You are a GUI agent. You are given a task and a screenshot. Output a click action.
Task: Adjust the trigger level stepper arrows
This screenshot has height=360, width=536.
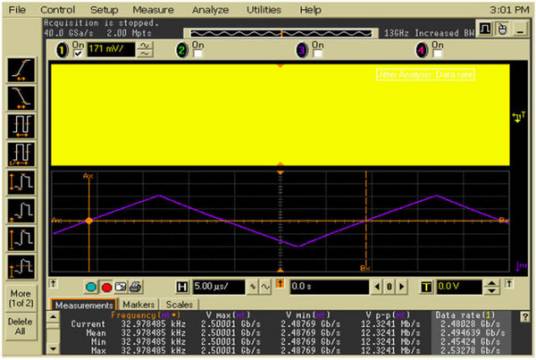click(492, 287)
